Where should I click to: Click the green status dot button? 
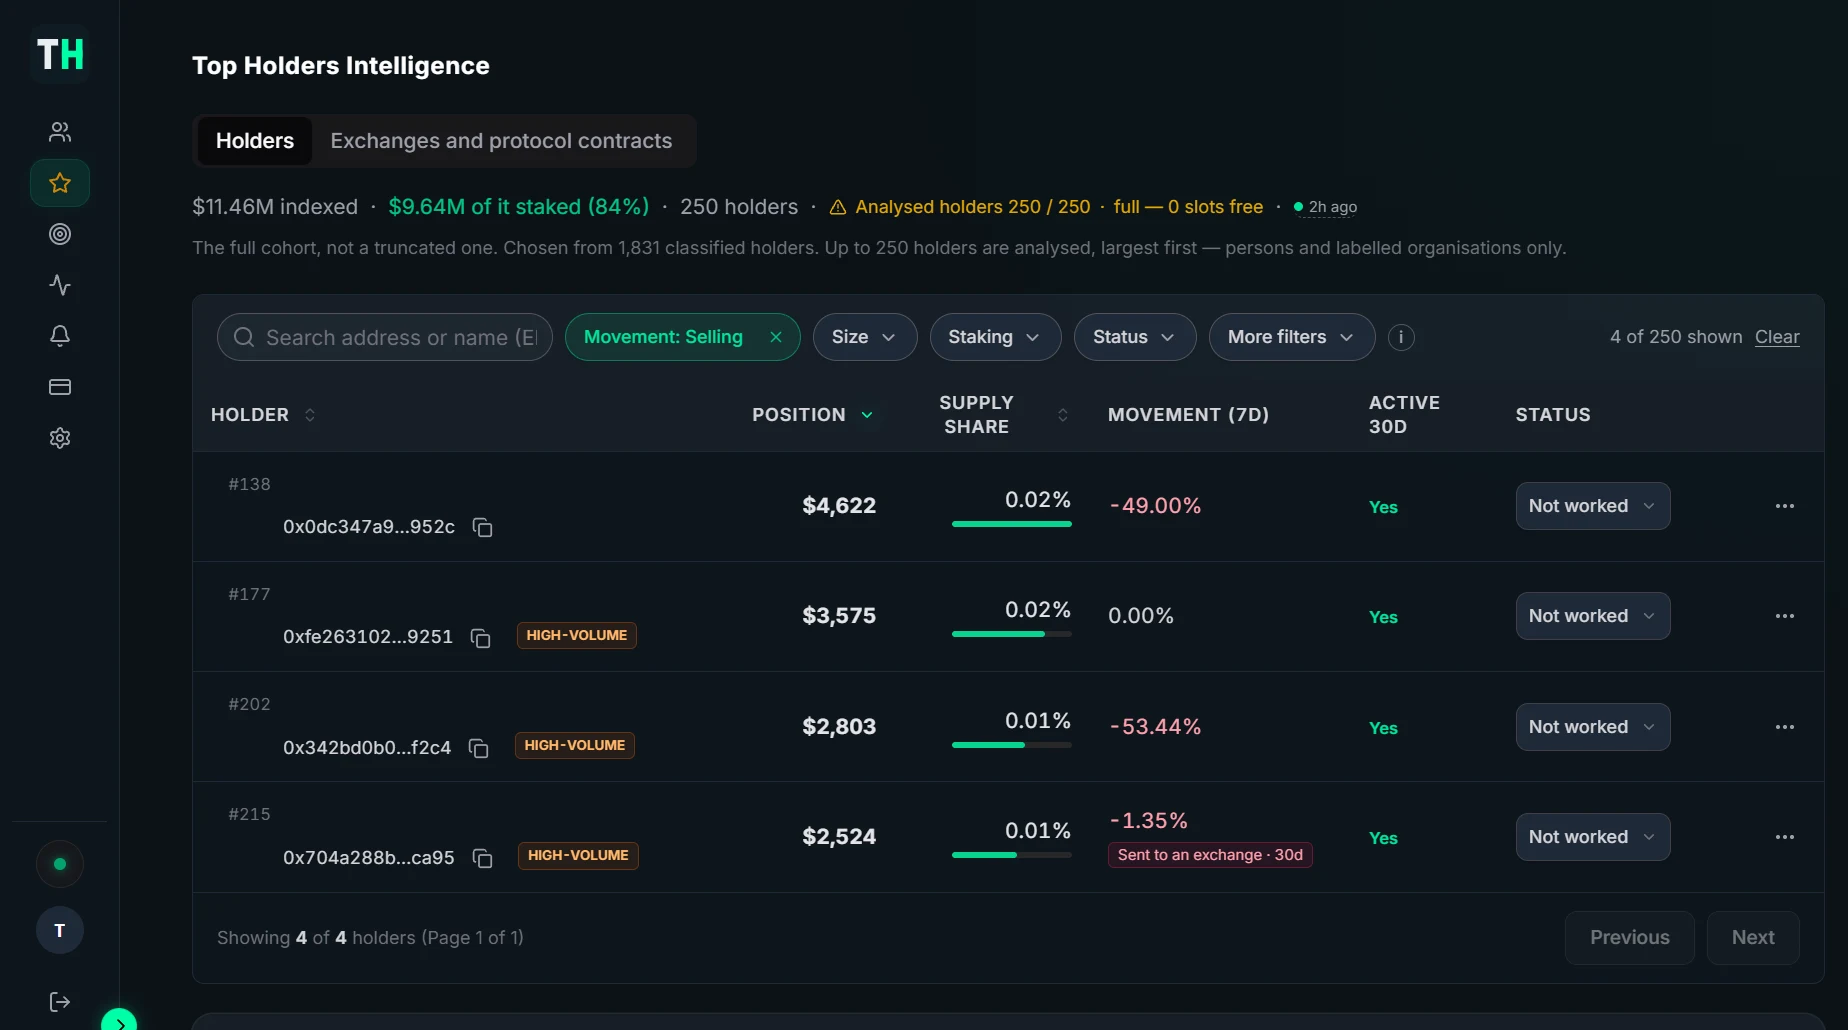tap(60, 864)
